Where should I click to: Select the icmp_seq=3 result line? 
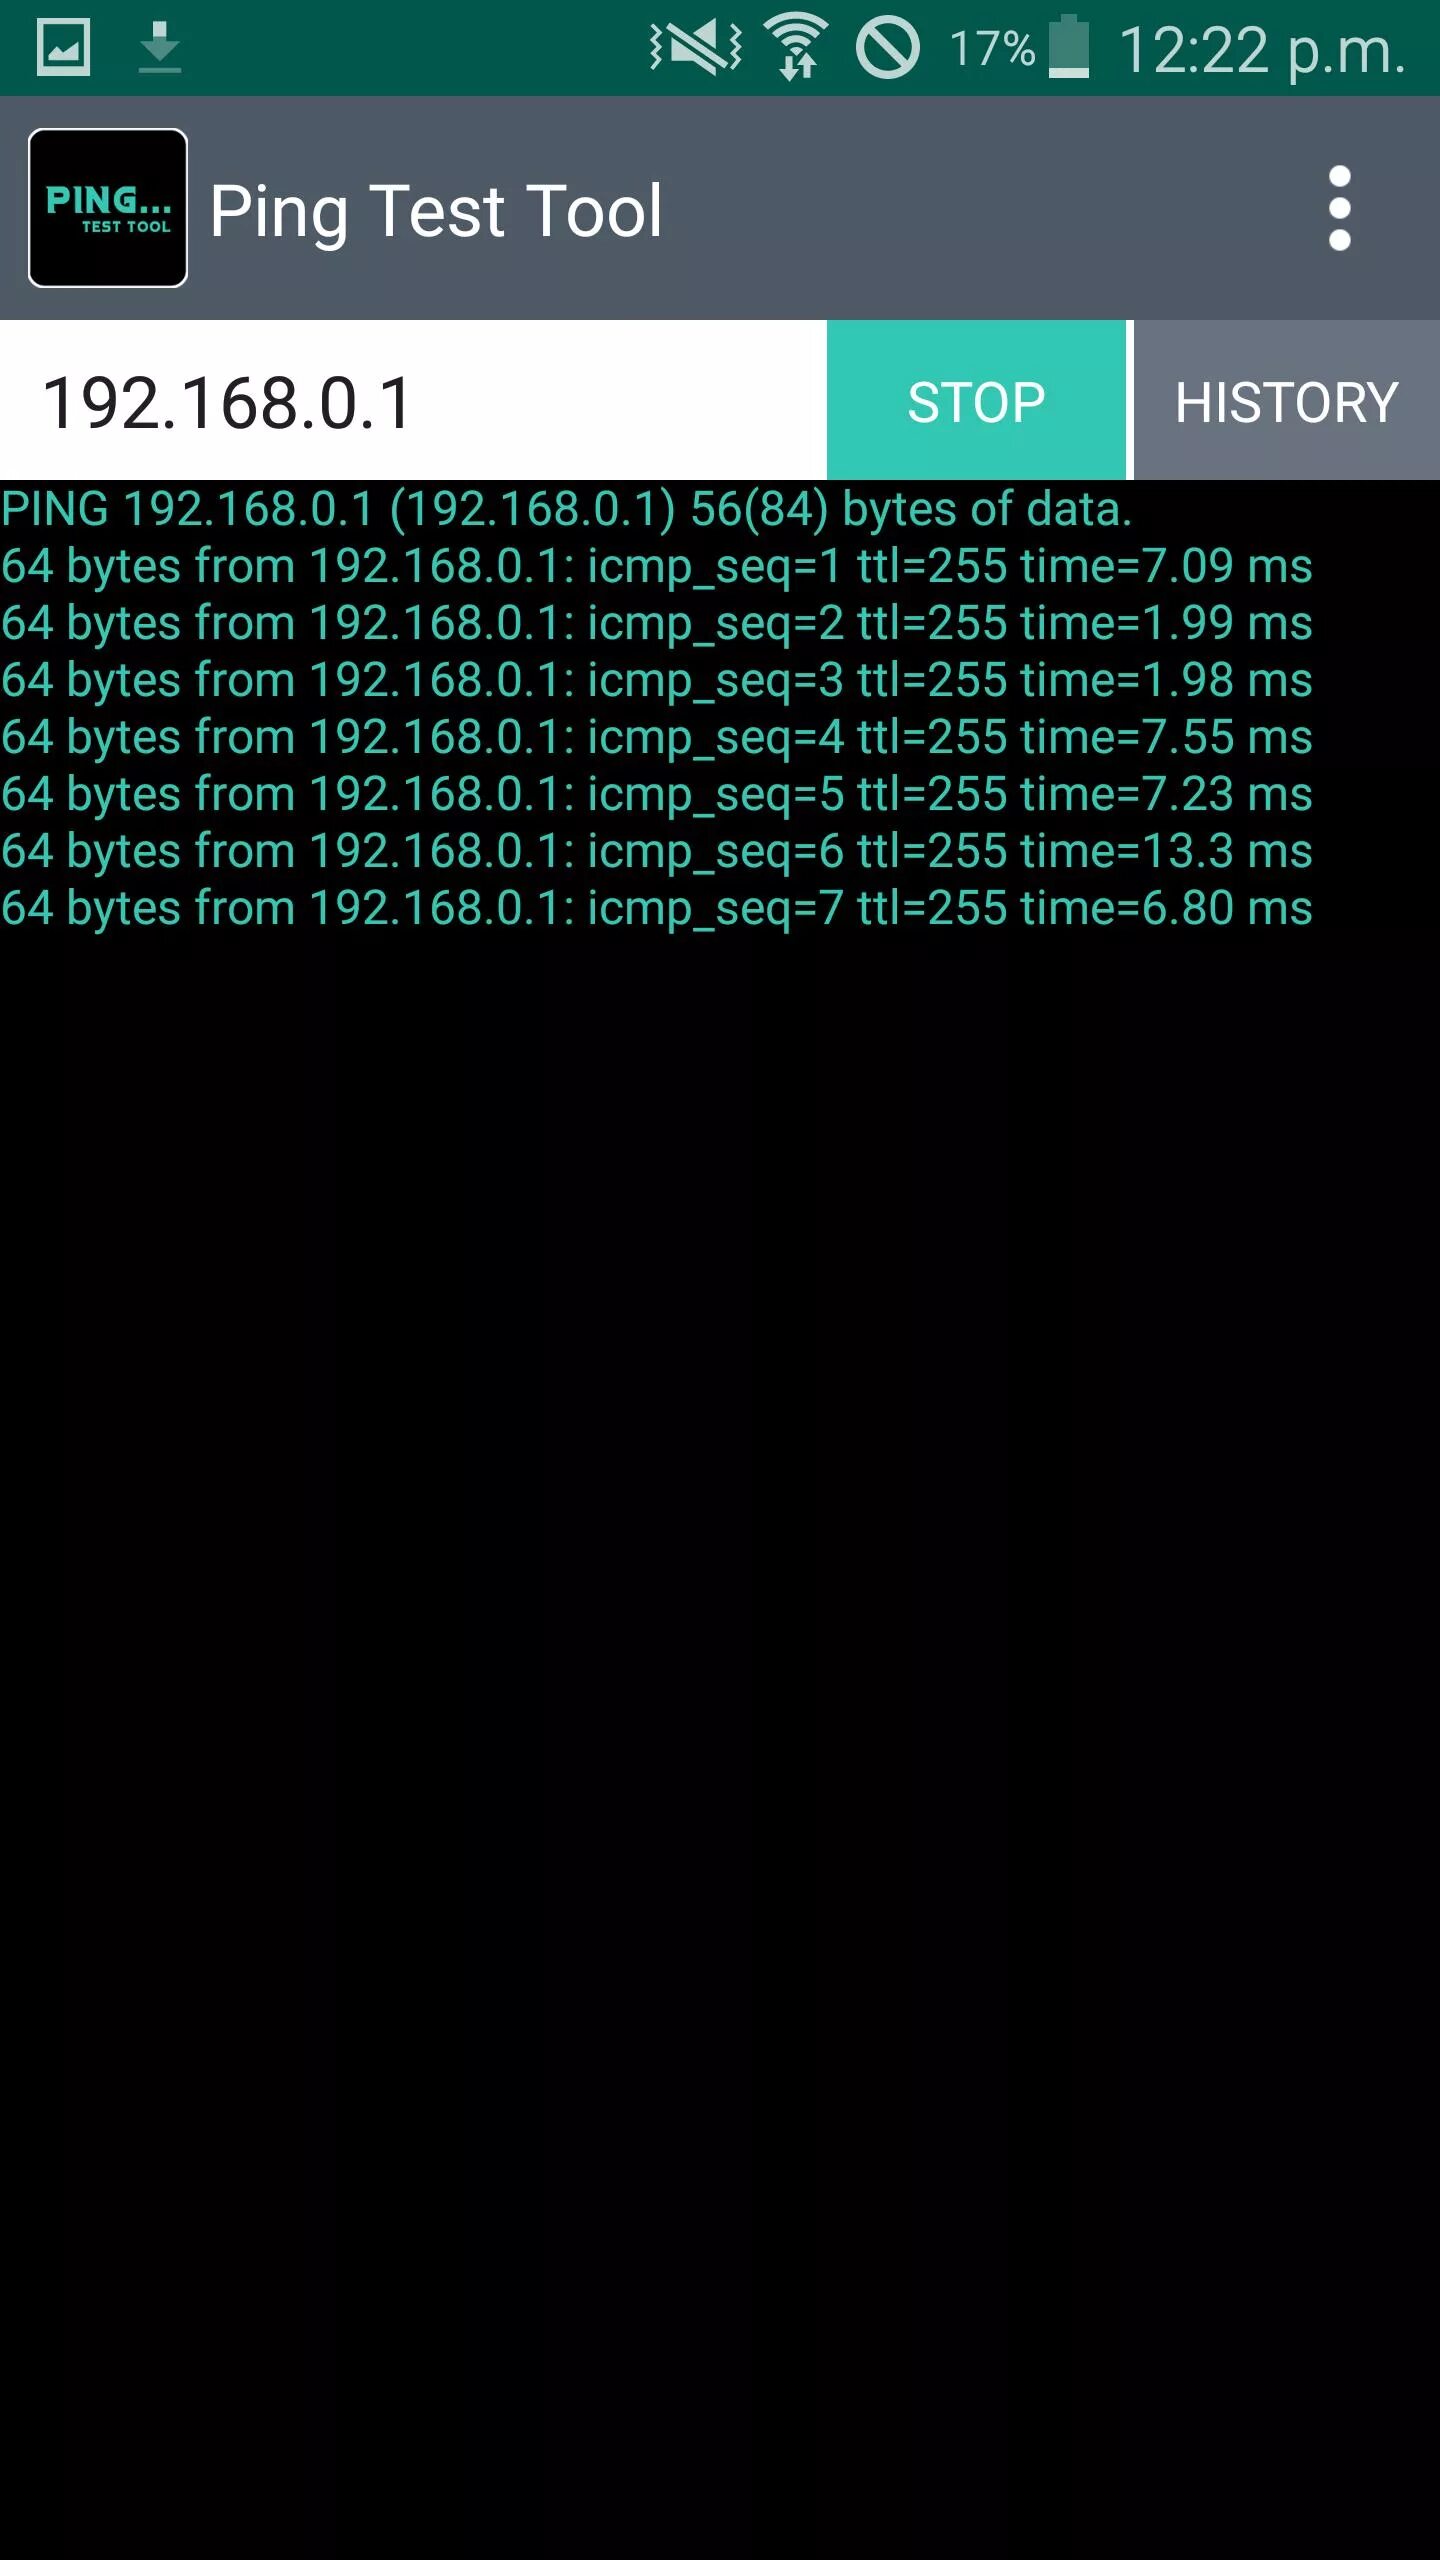656,680
